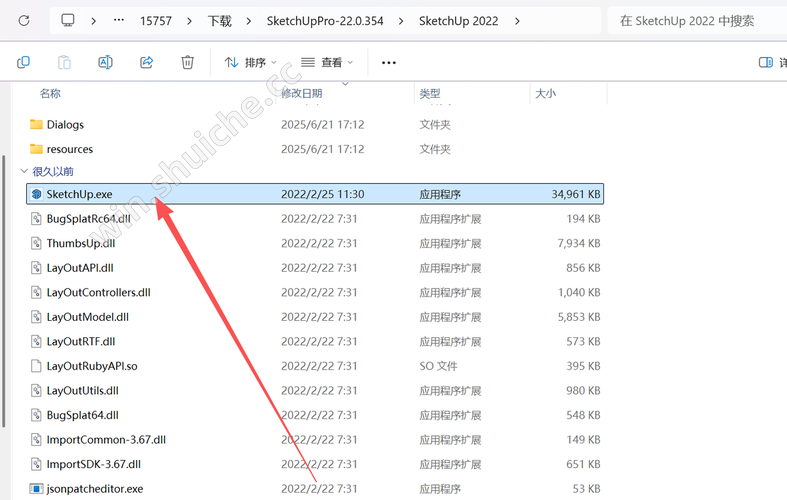Open the 排序 sort dropdown
The height and width of the screenshot is (500, 787).
250,62
